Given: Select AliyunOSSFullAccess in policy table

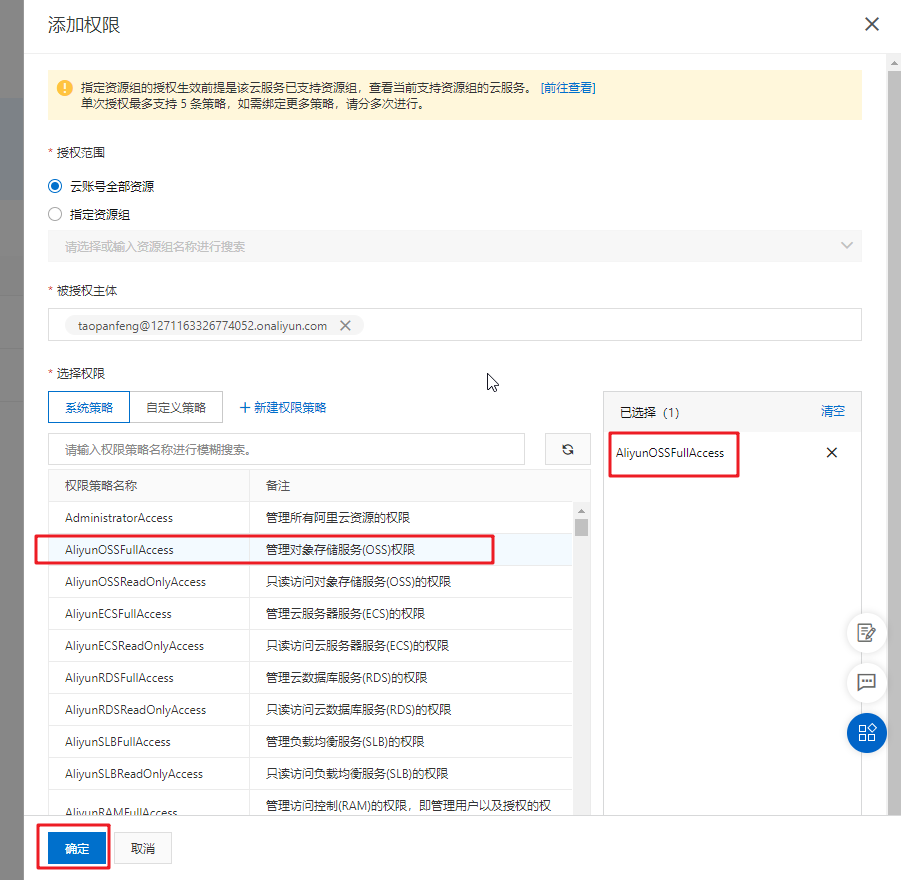Looking at the screenshot, I should point(310,550).
